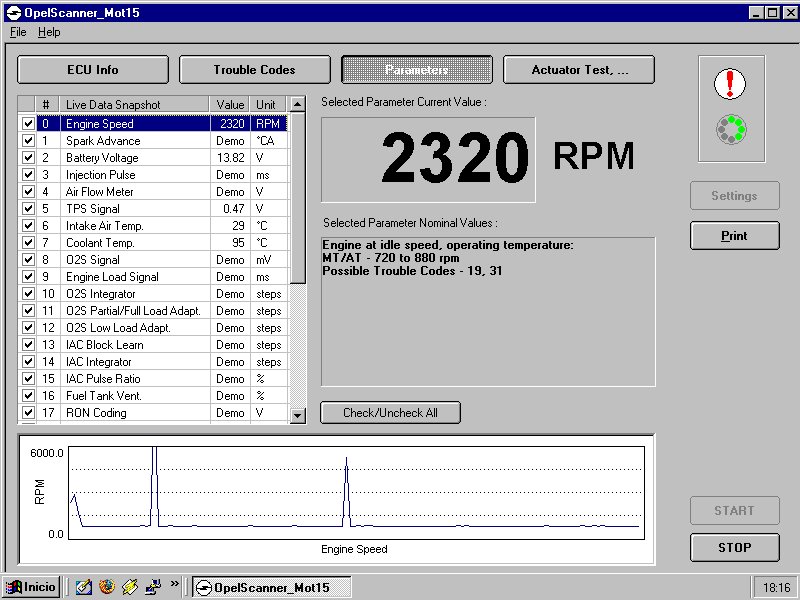Open the Inicio start menu
The image size is (800, 600).
point(31,587)
